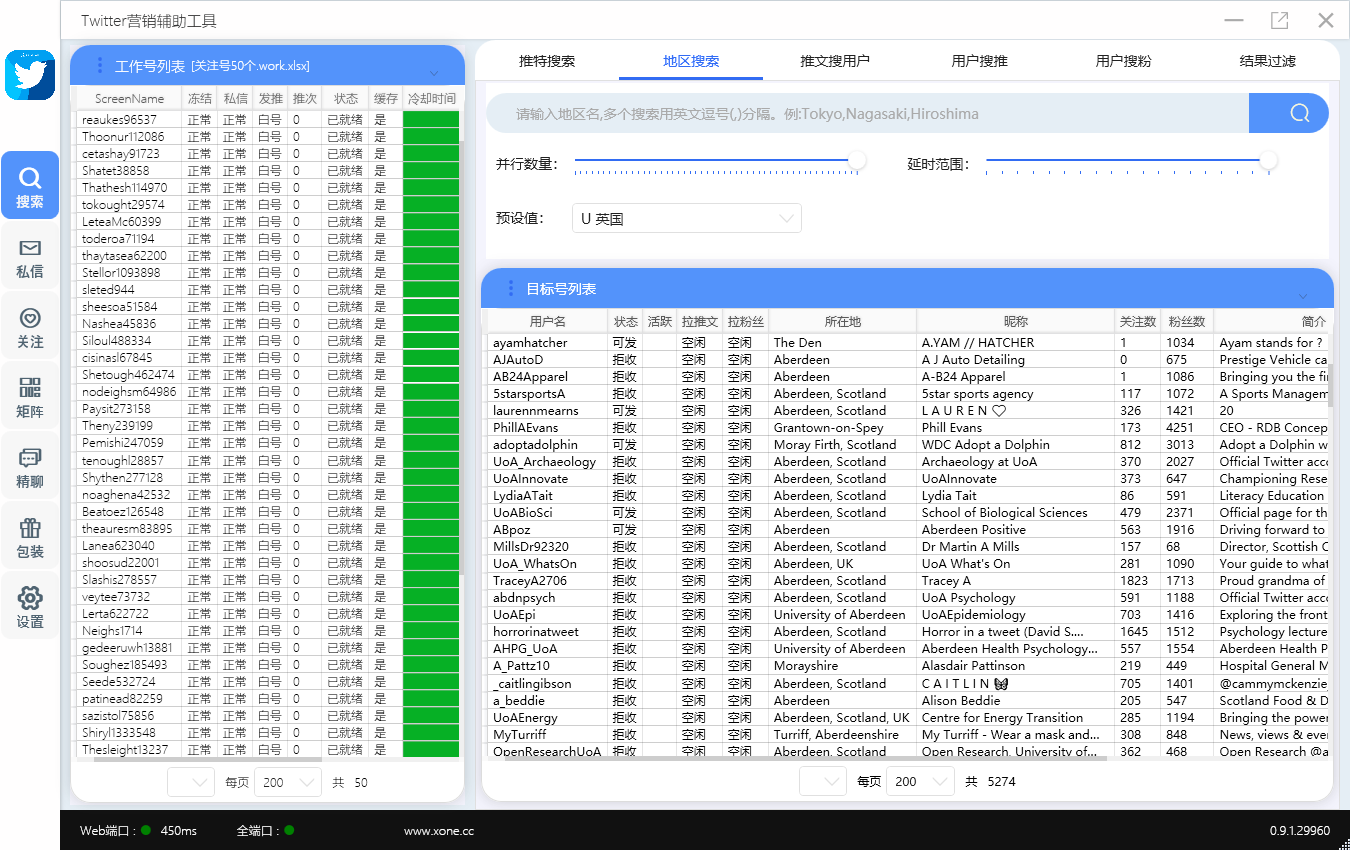Viewport: 1350px width, 850px height.
Task: Click the region name input field
Action: click(868, 113)
